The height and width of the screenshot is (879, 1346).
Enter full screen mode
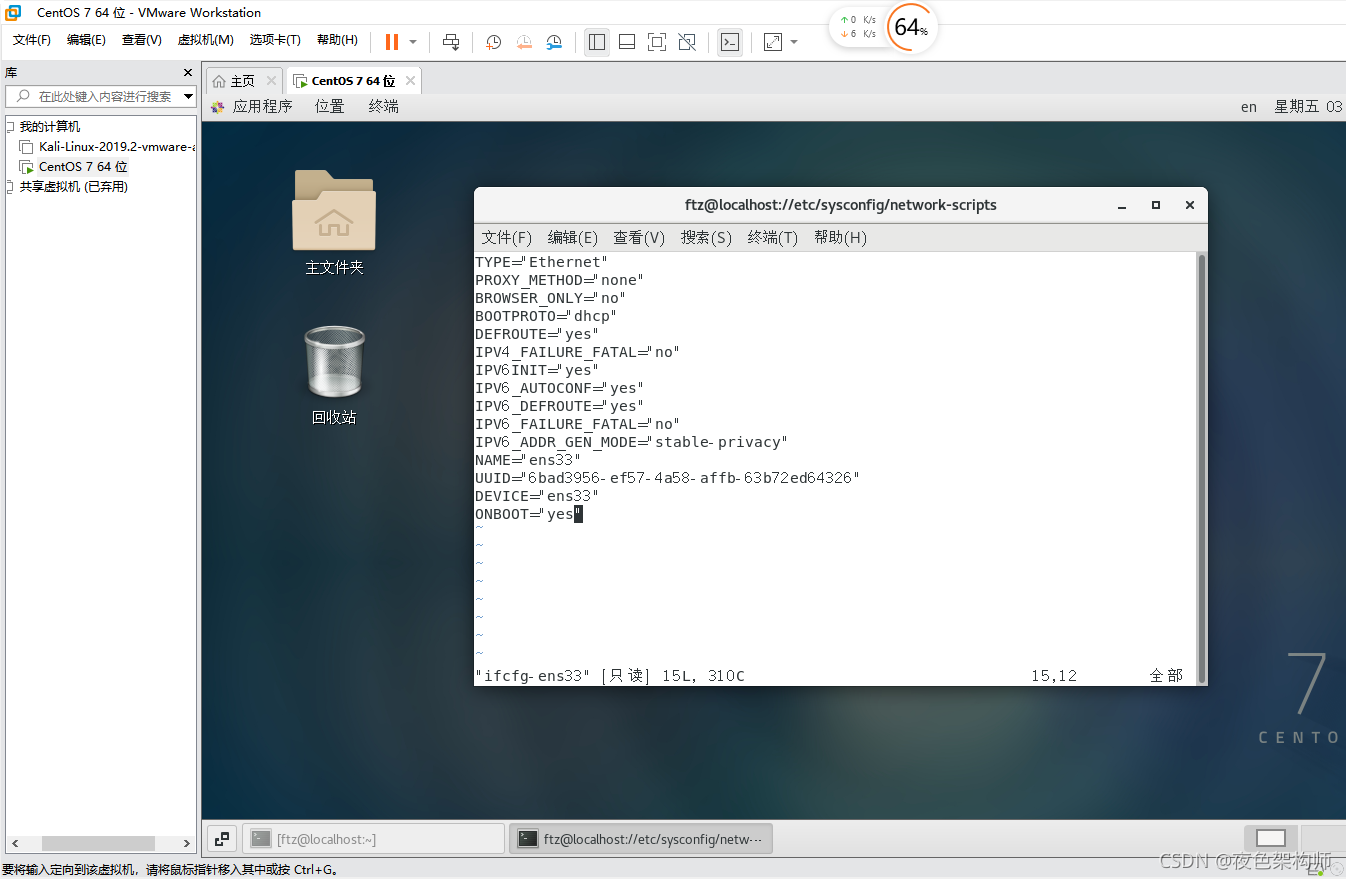tap(657, 42)
